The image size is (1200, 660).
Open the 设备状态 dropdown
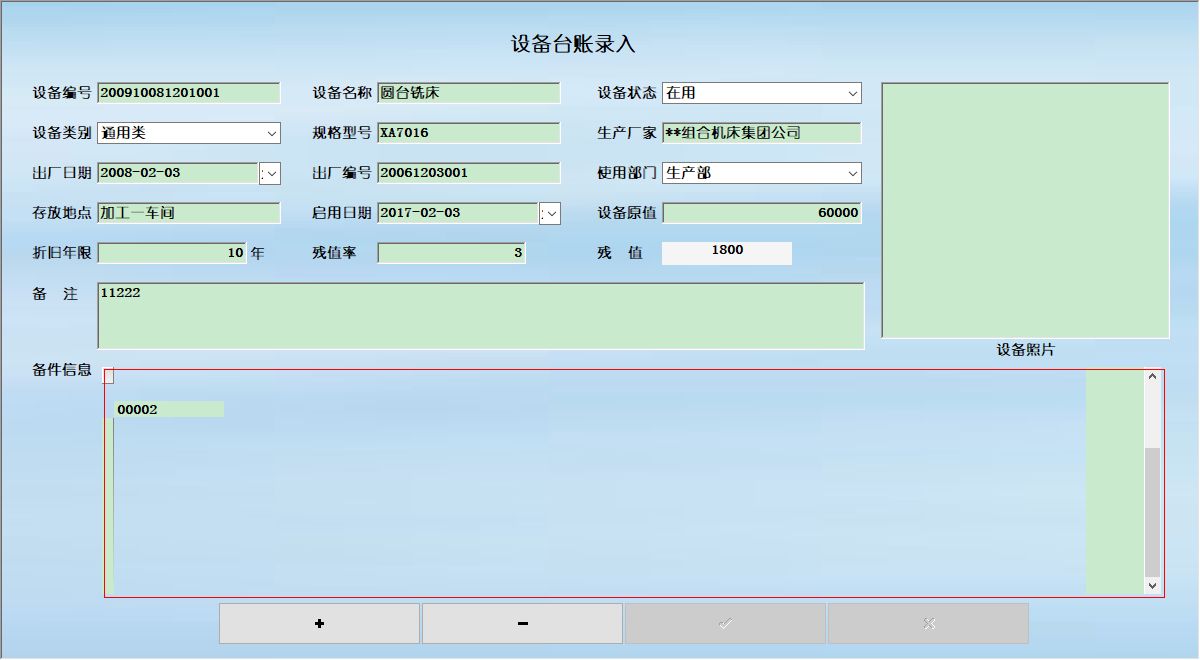tap(852, 93)
